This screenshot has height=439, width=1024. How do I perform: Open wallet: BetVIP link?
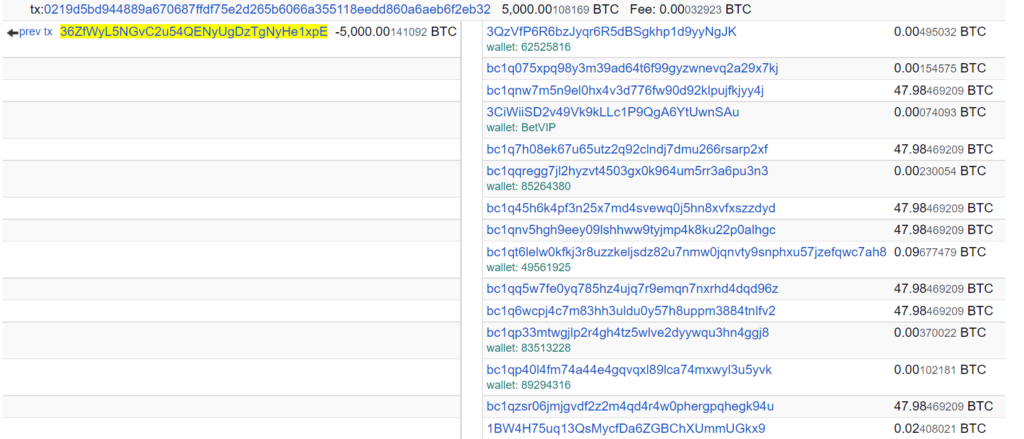(x=521, y=127)
